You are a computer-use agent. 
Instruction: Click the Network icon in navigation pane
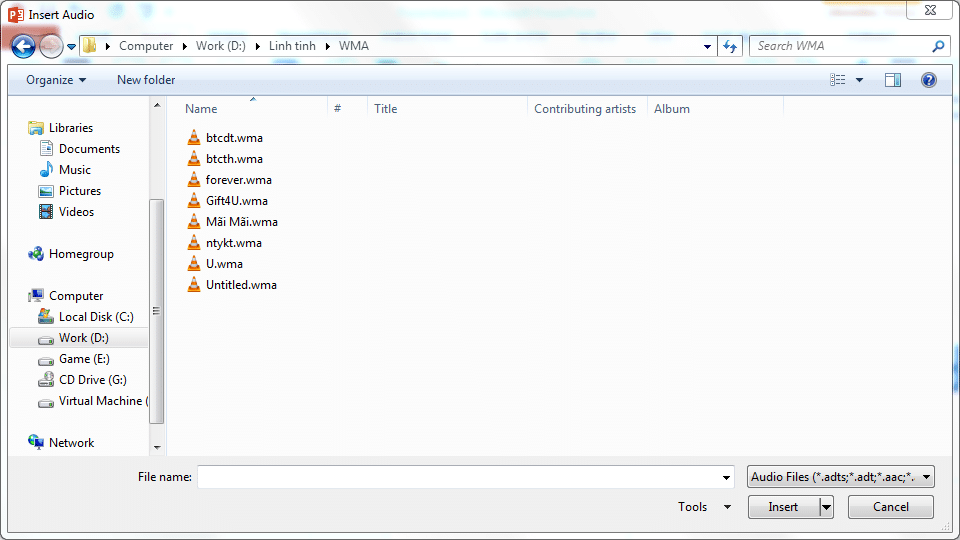[36, 442]
